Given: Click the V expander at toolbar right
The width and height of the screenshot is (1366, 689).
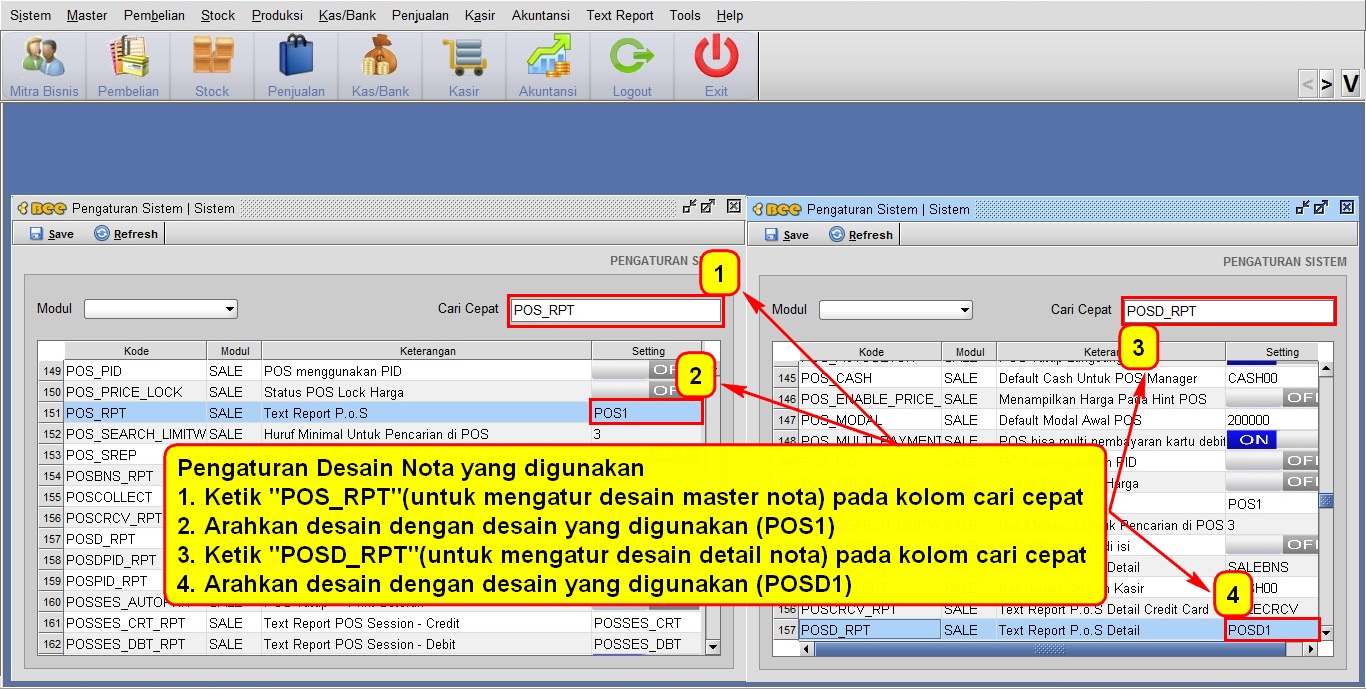Looking at the screenshot, I should [1350, 84].
